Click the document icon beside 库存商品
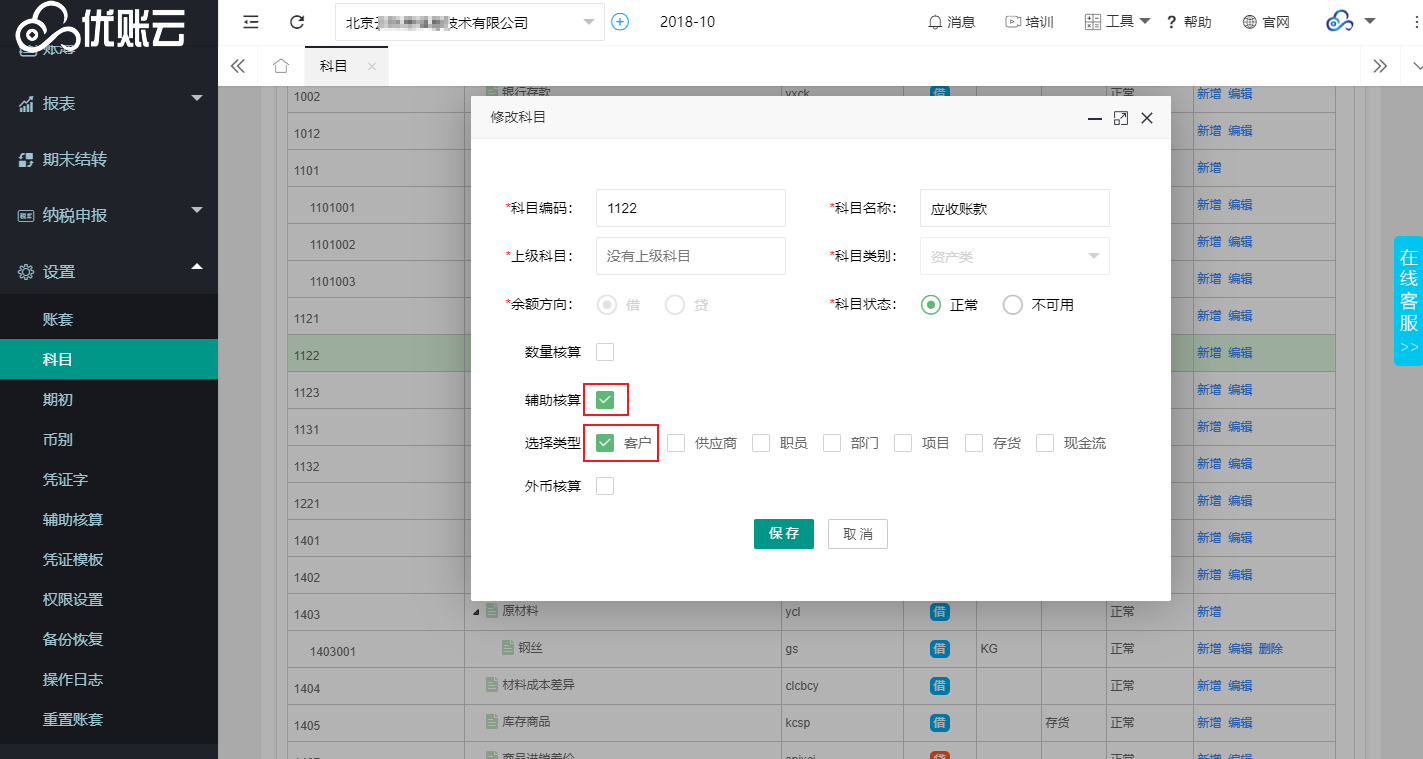Viewport: 1423px width, 759px height. pyautogui.click(x=491, y=722)
